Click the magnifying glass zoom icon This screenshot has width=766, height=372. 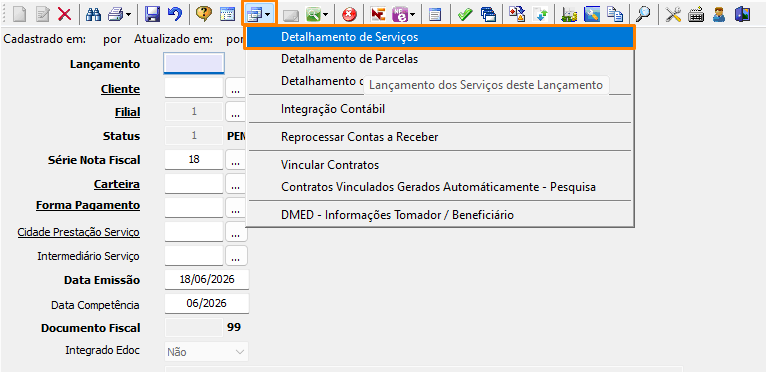tap(643, 15)
